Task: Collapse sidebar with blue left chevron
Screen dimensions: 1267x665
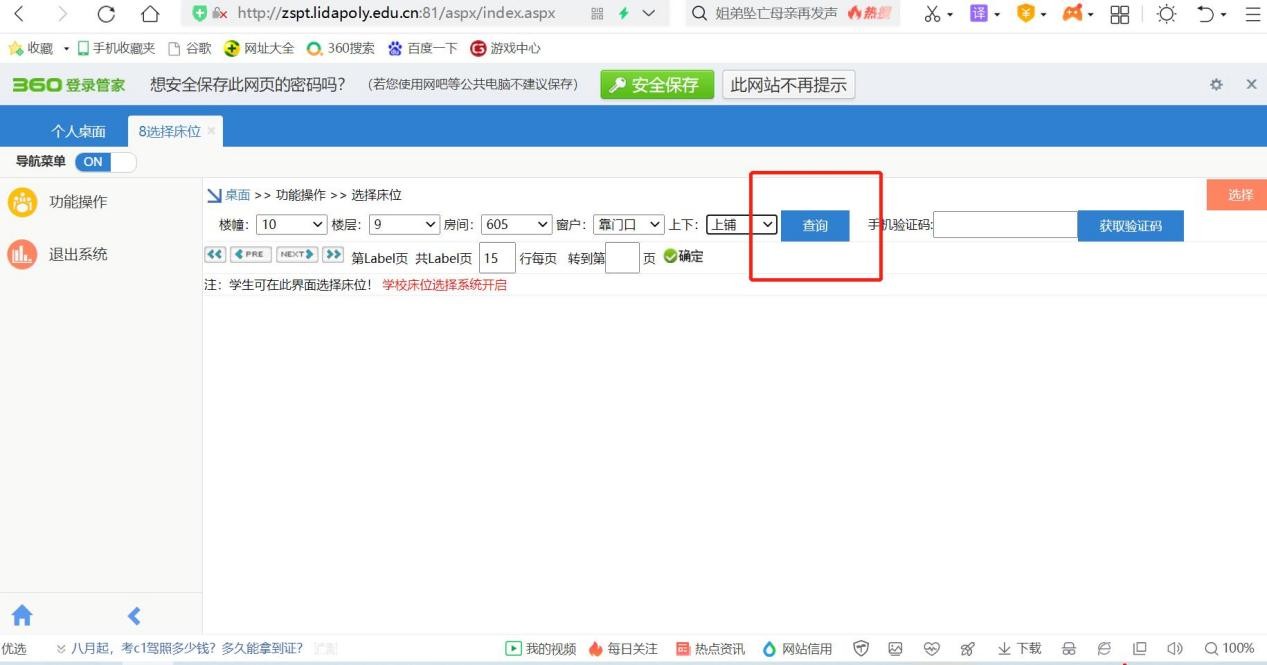Action: tap(134, 616)
